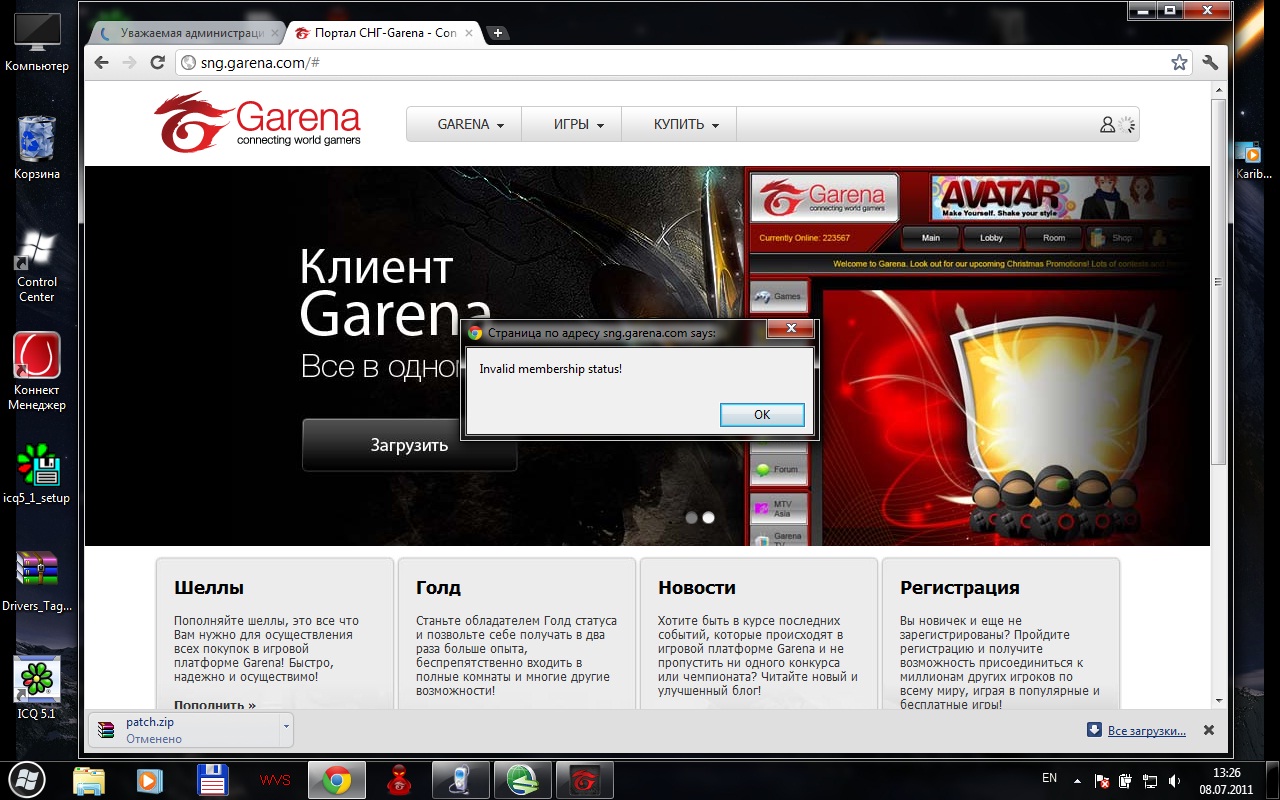Open Chrome wrench settings menu

point(1210,62)
